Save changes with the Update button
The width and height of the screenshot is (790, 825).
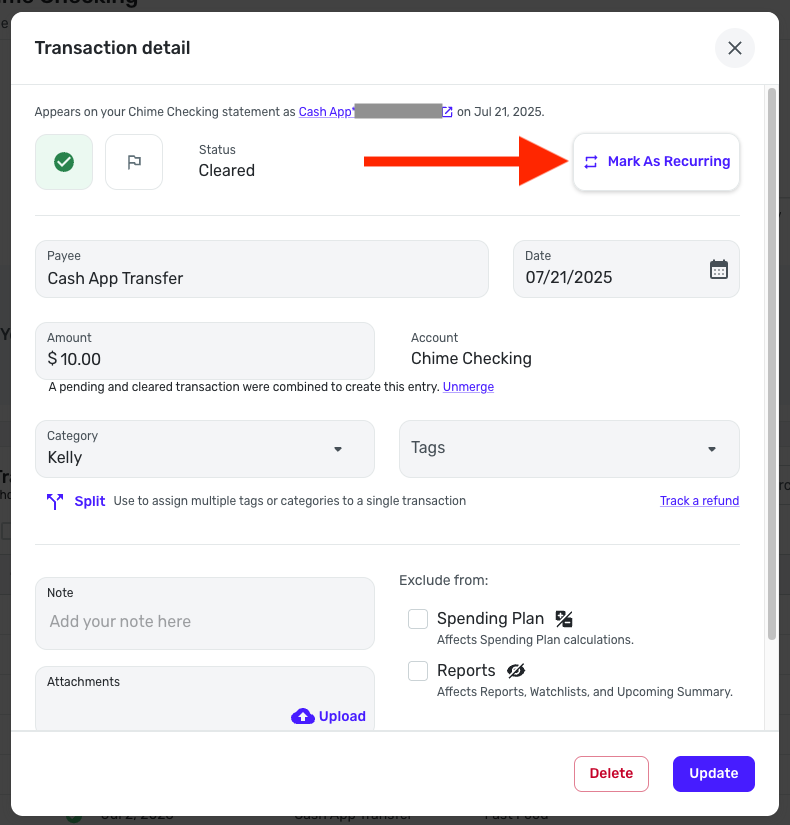(x=714, y=773)
